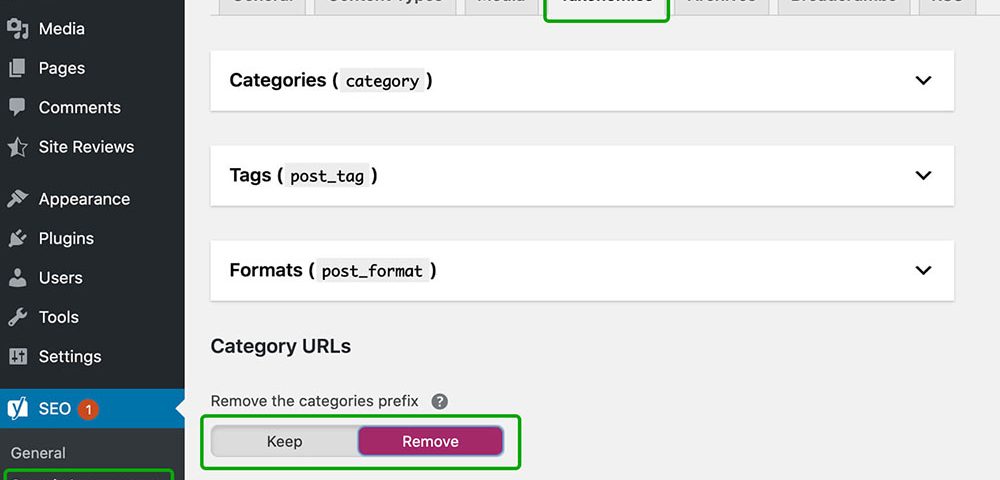Select Remove for categories prefix

pos(430,441)
